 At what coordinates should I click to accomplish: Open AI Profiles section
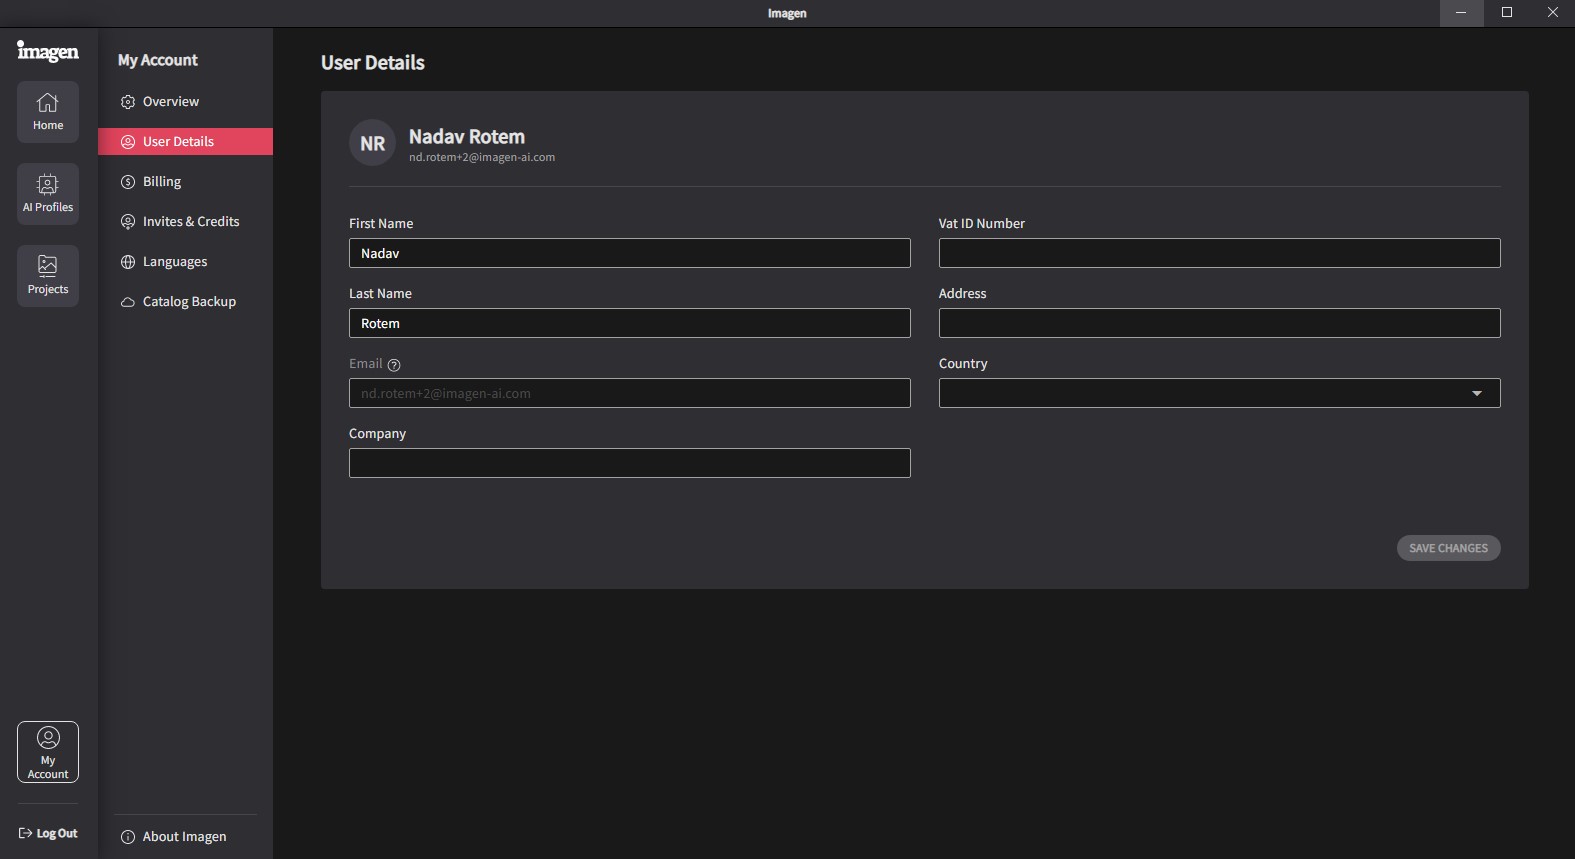pos(48,193)
